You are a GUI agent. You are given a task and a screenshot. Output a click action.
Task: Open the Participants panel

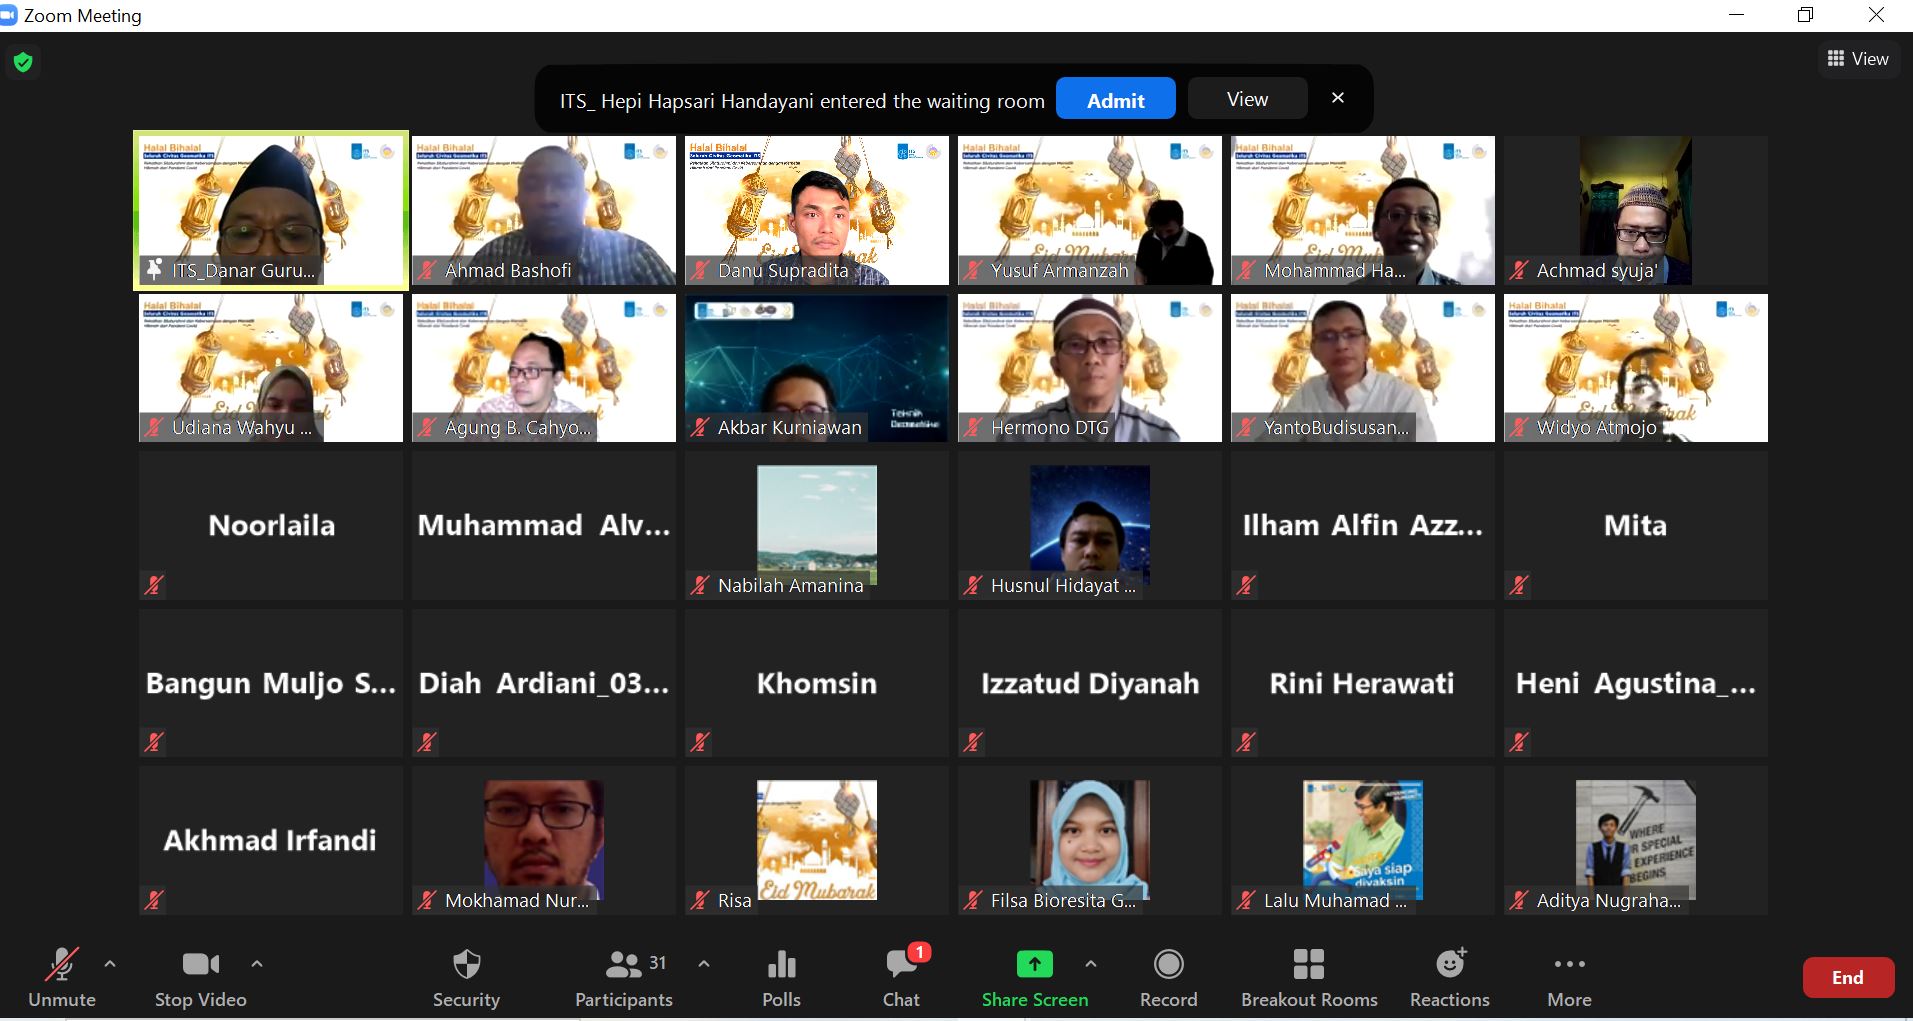pyautogui.click(x=624, y=979)
